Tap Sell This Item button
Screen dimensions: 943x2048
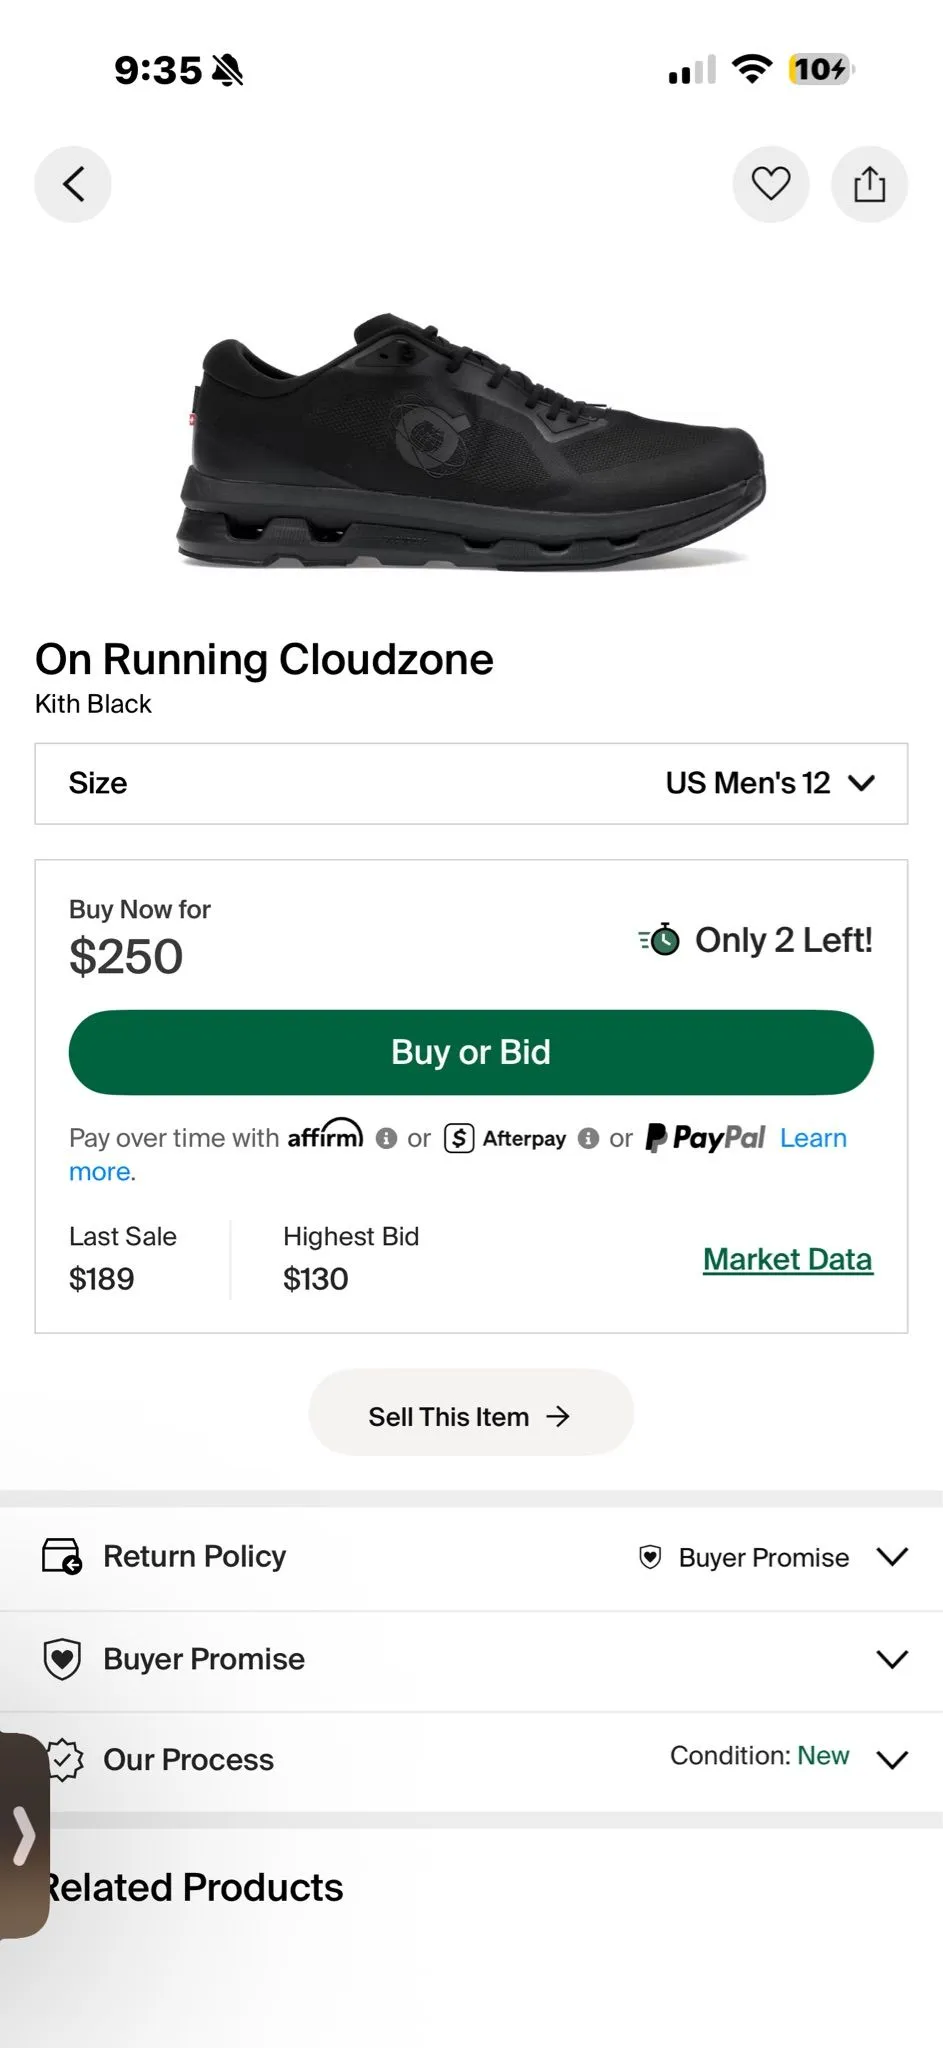[471, 1416]
